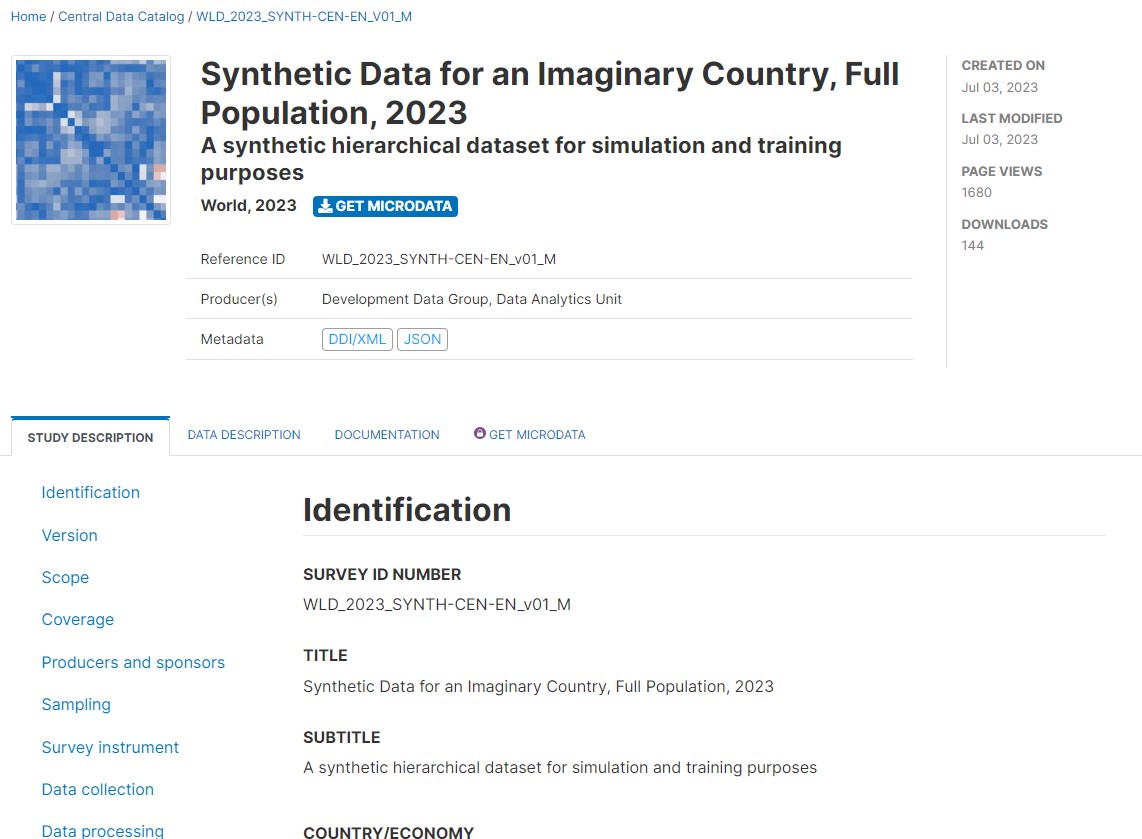Image resolution: width=1142 pixels, height=839 pixels.
Task: Open the JSON metadata export
Action: coord(422,339)
